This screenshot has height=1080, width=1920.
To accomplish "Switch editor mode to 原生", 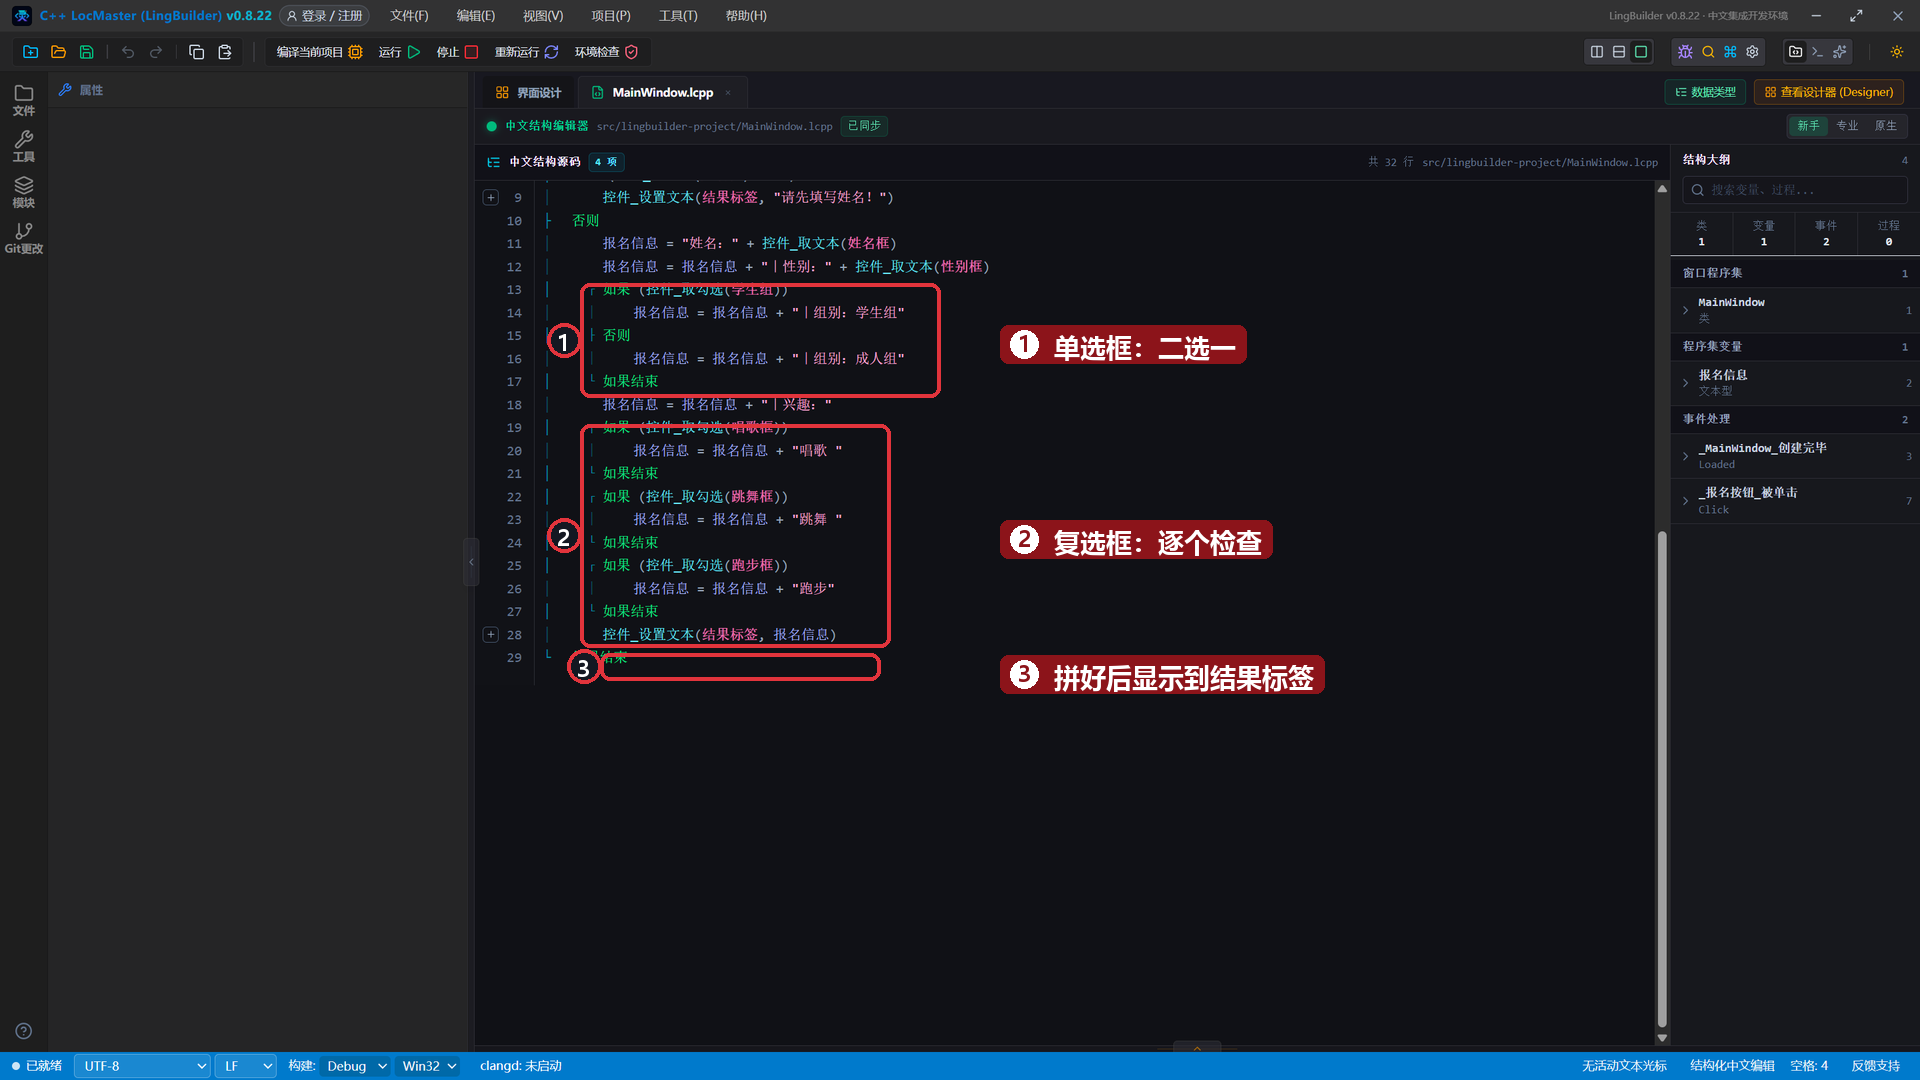I will 1885,126.
